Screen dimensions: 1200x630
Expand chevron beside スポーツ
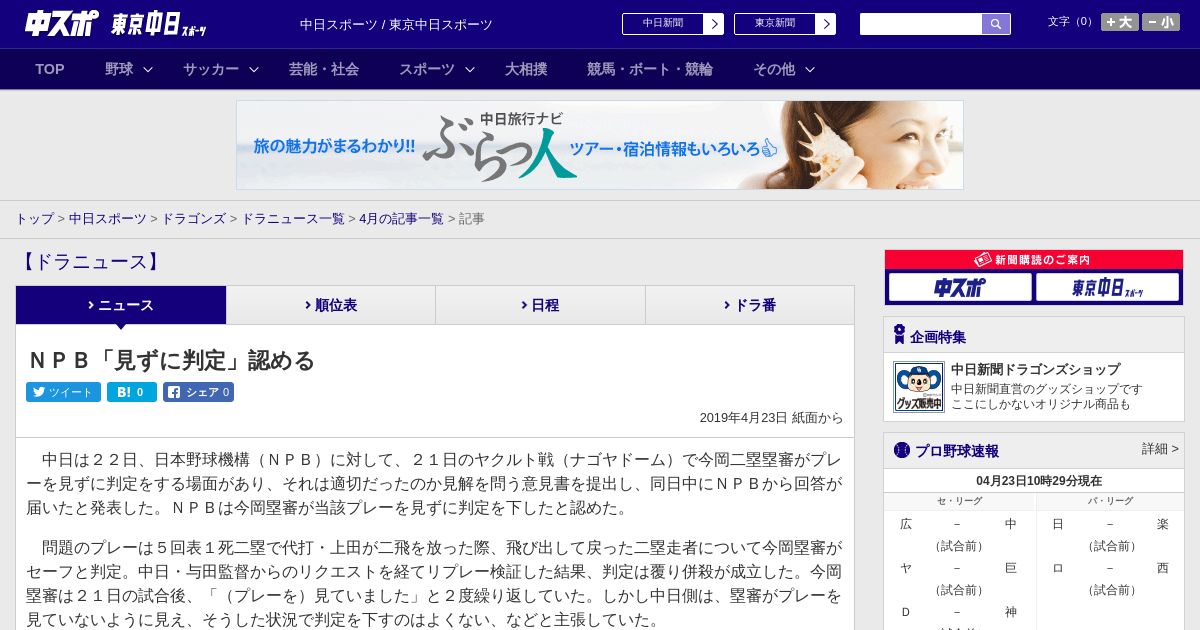470,69
